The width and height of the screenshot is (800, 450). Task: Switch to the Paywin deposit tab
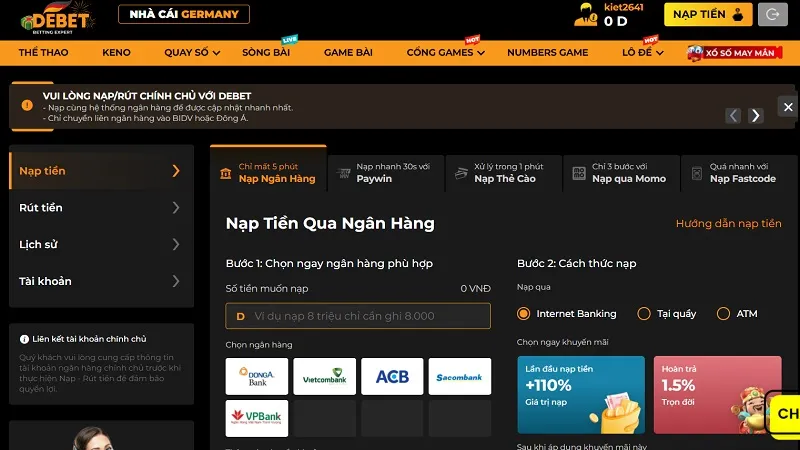tap(386, 173)
